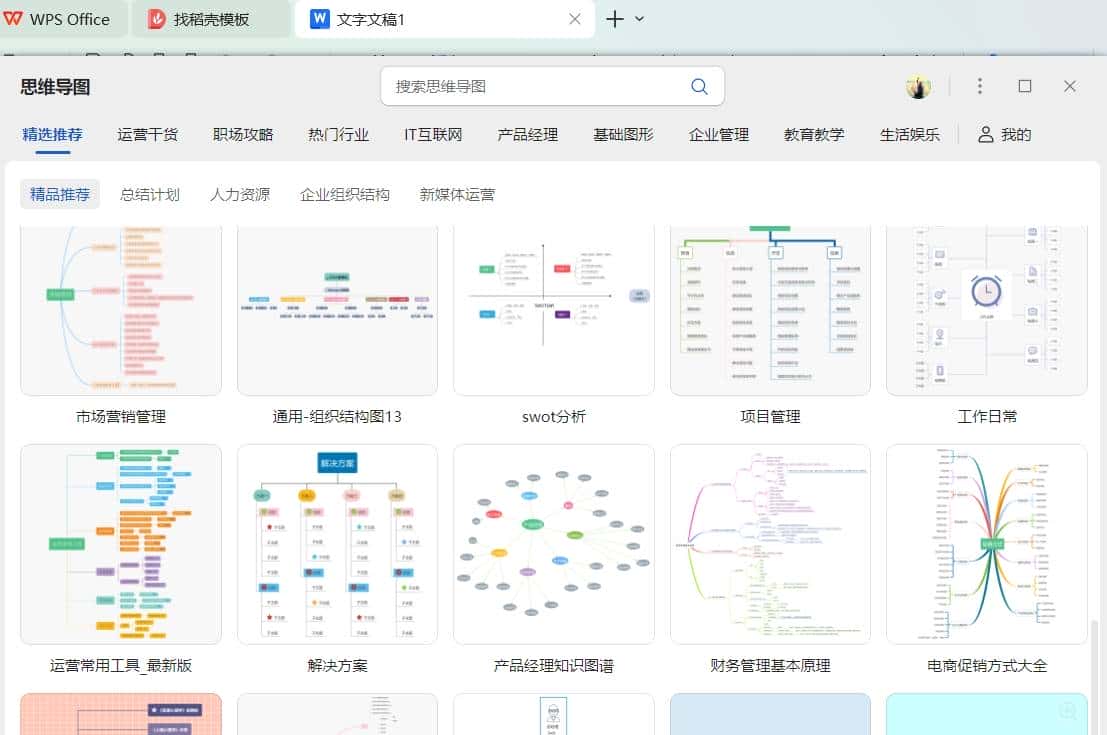The height and width of the screenshot is (735, 1107).
Task: Click the Docer icon on 找稻壳模板 tab
Action: (158, 18)
